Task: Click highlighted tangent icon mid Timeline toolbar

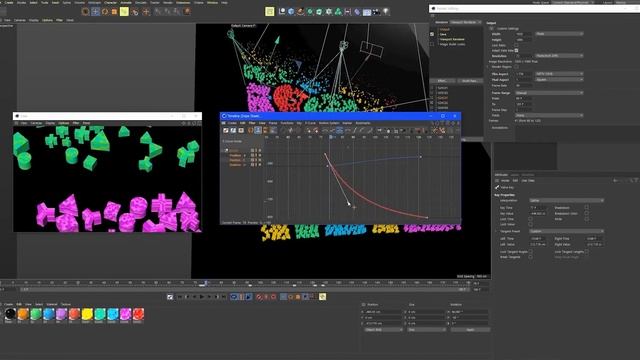Action: click(x=339, y=130)
